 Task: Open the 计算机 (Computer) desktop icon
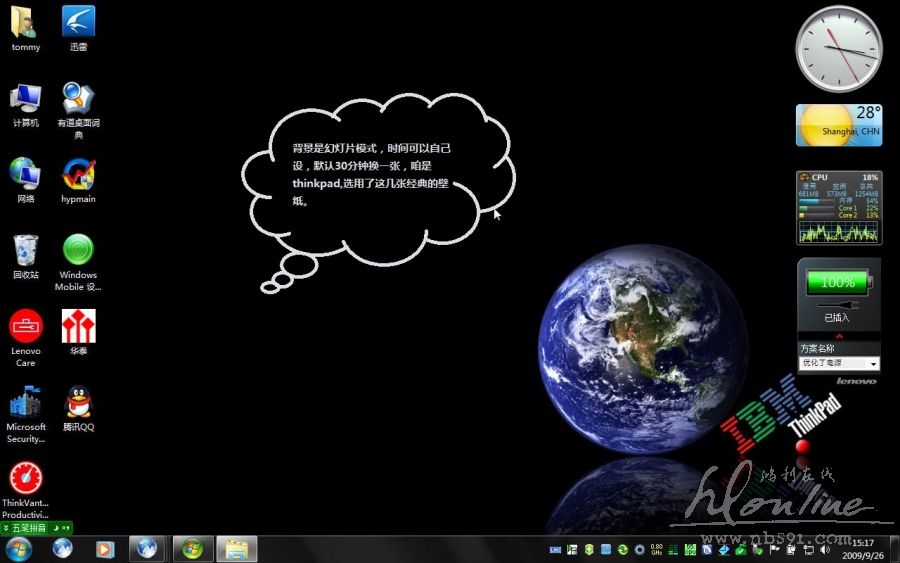tap(25, 98)
